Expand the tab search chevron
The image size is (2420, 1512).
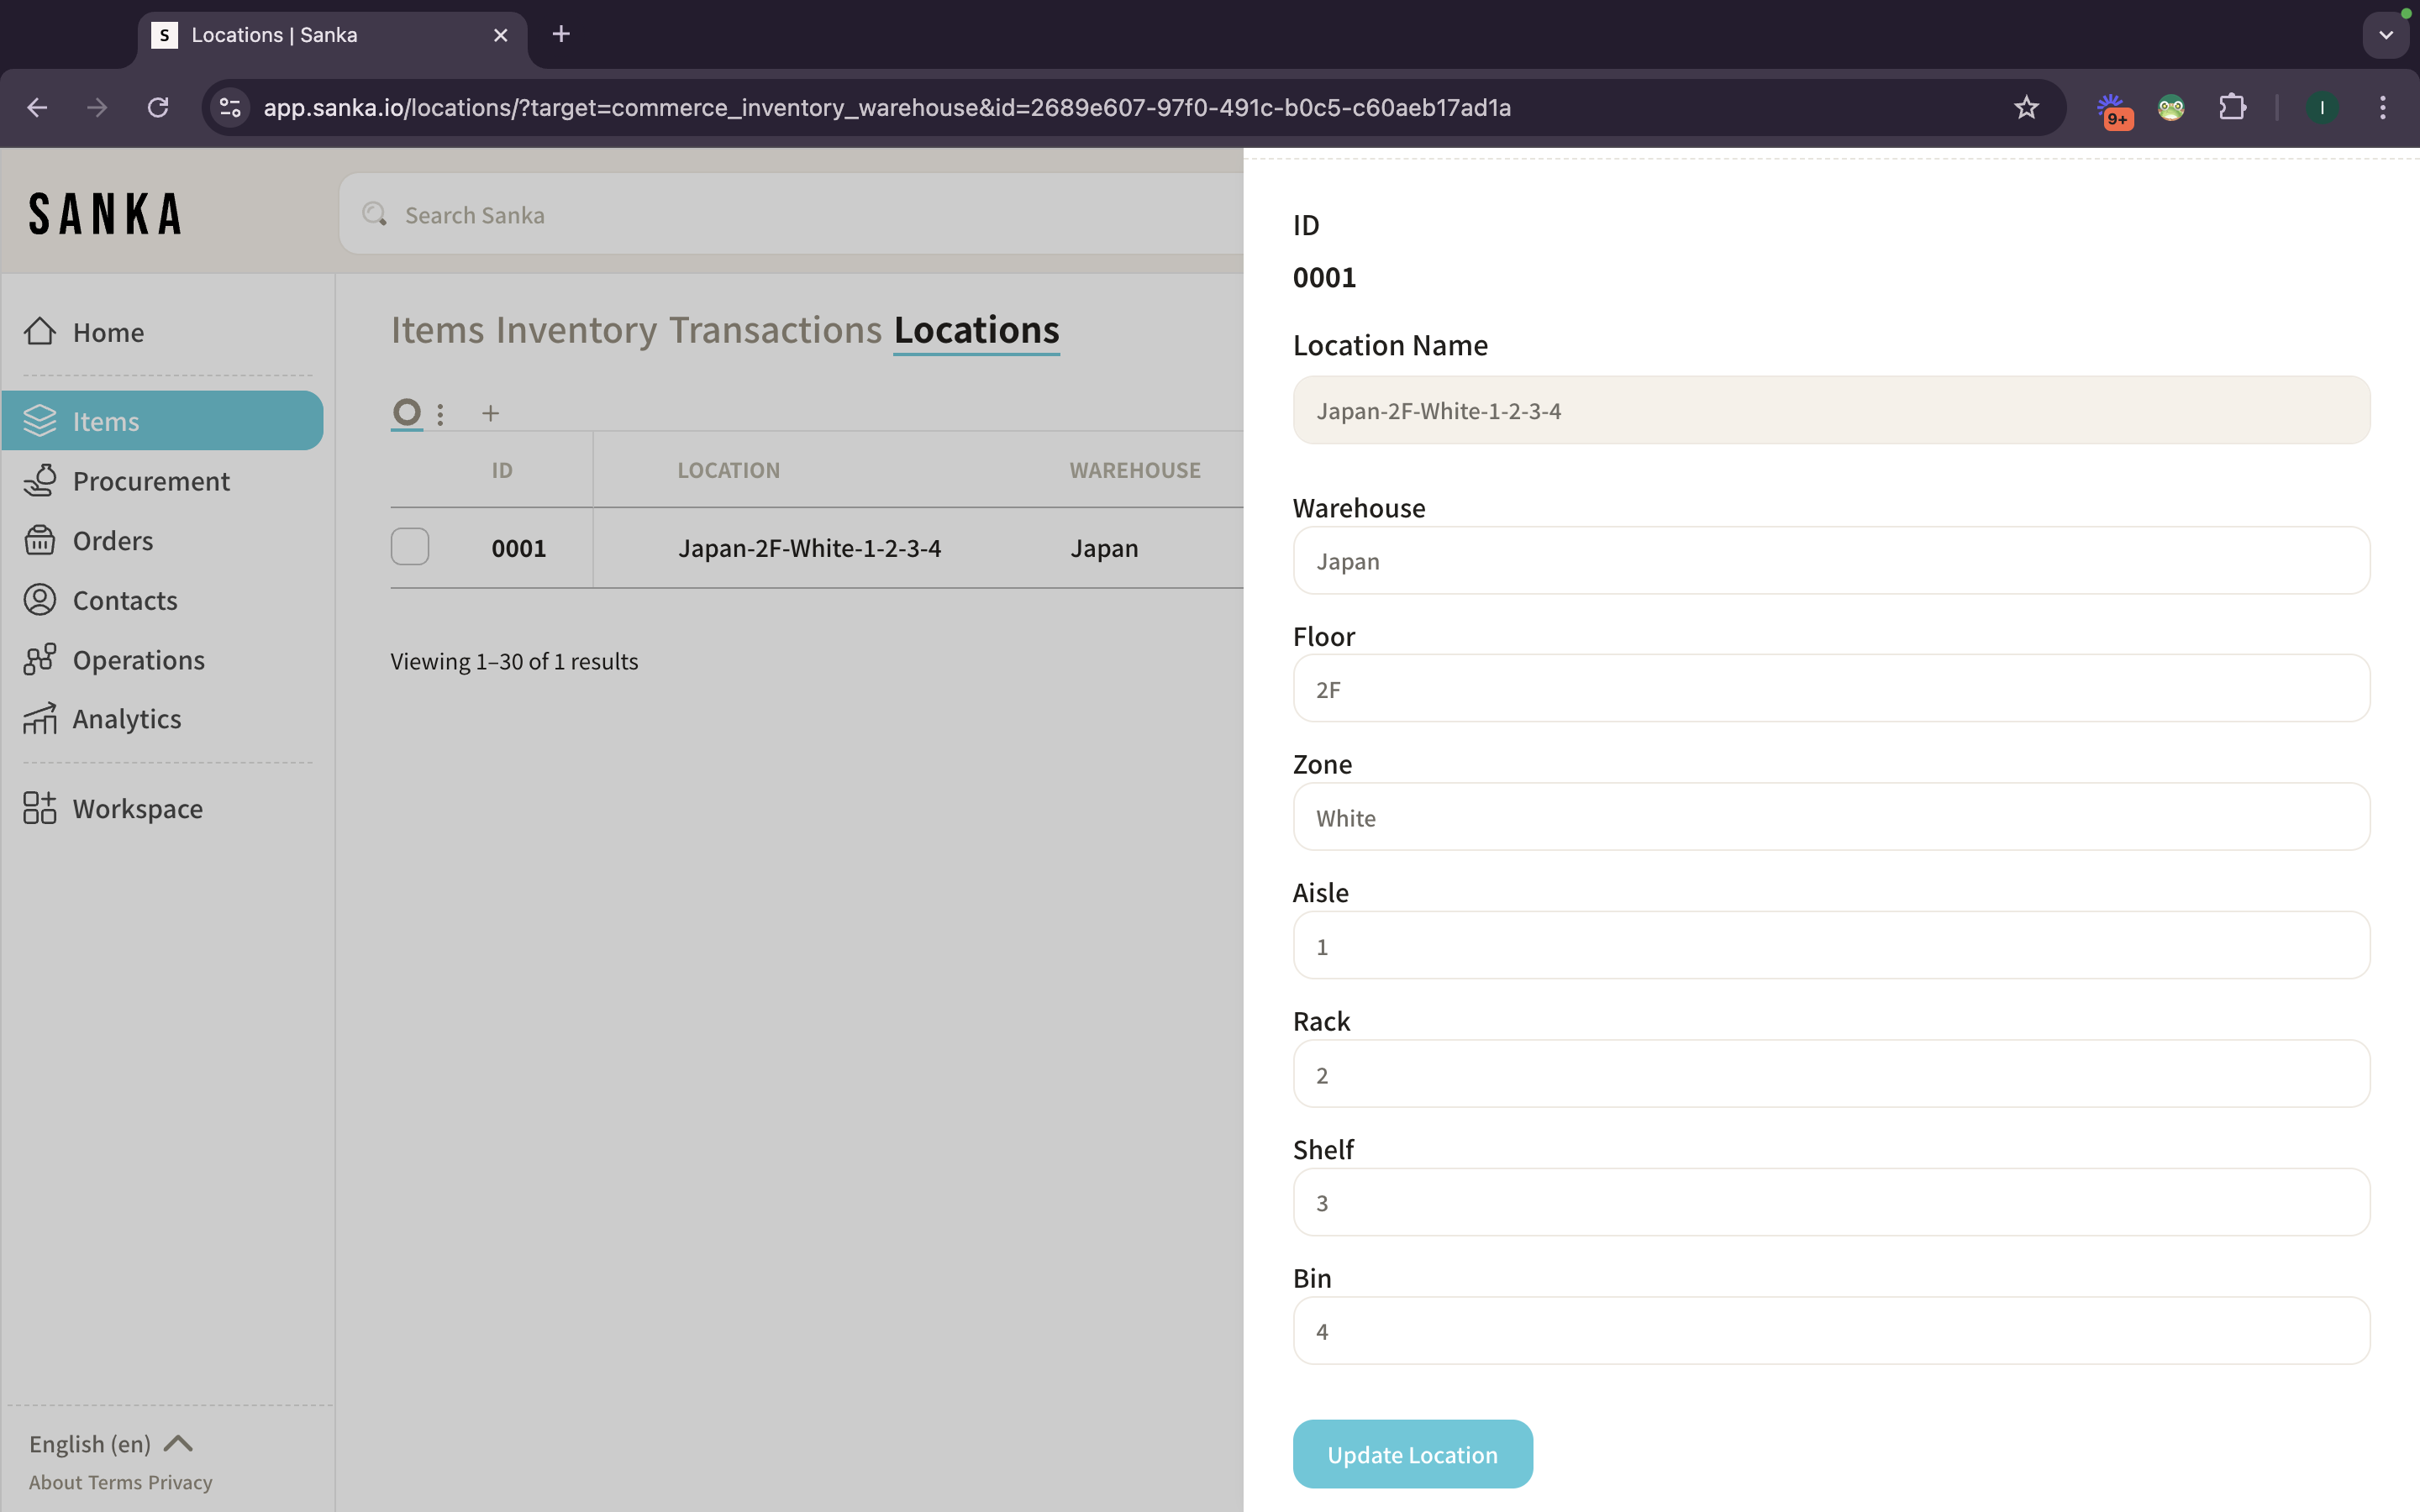click(x=2386, y=35)
